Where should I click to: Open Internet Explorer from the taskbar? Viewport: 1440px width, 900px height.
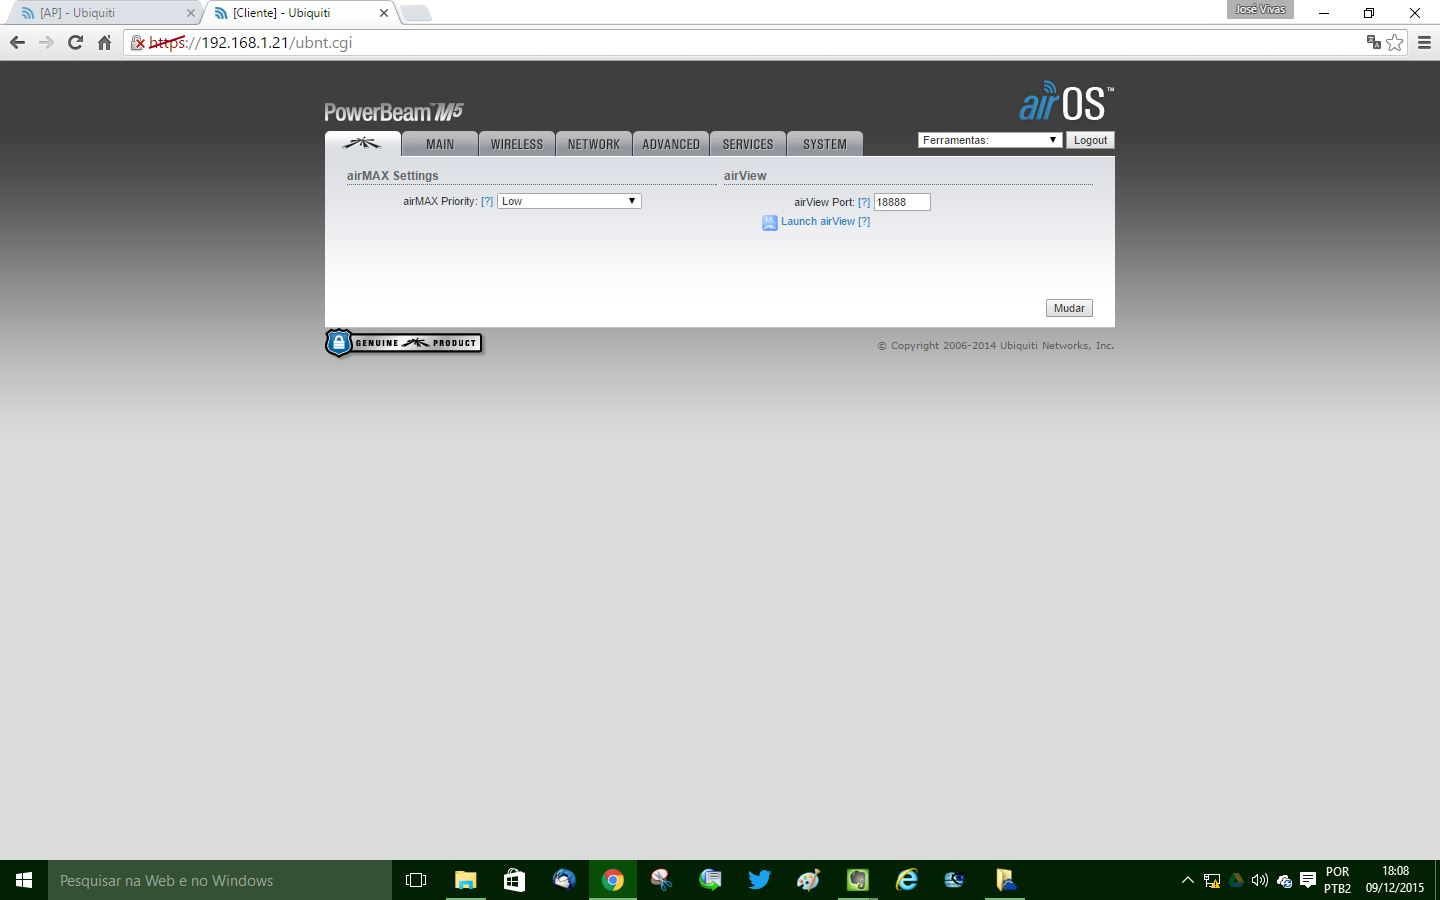[x=906, y=880]
